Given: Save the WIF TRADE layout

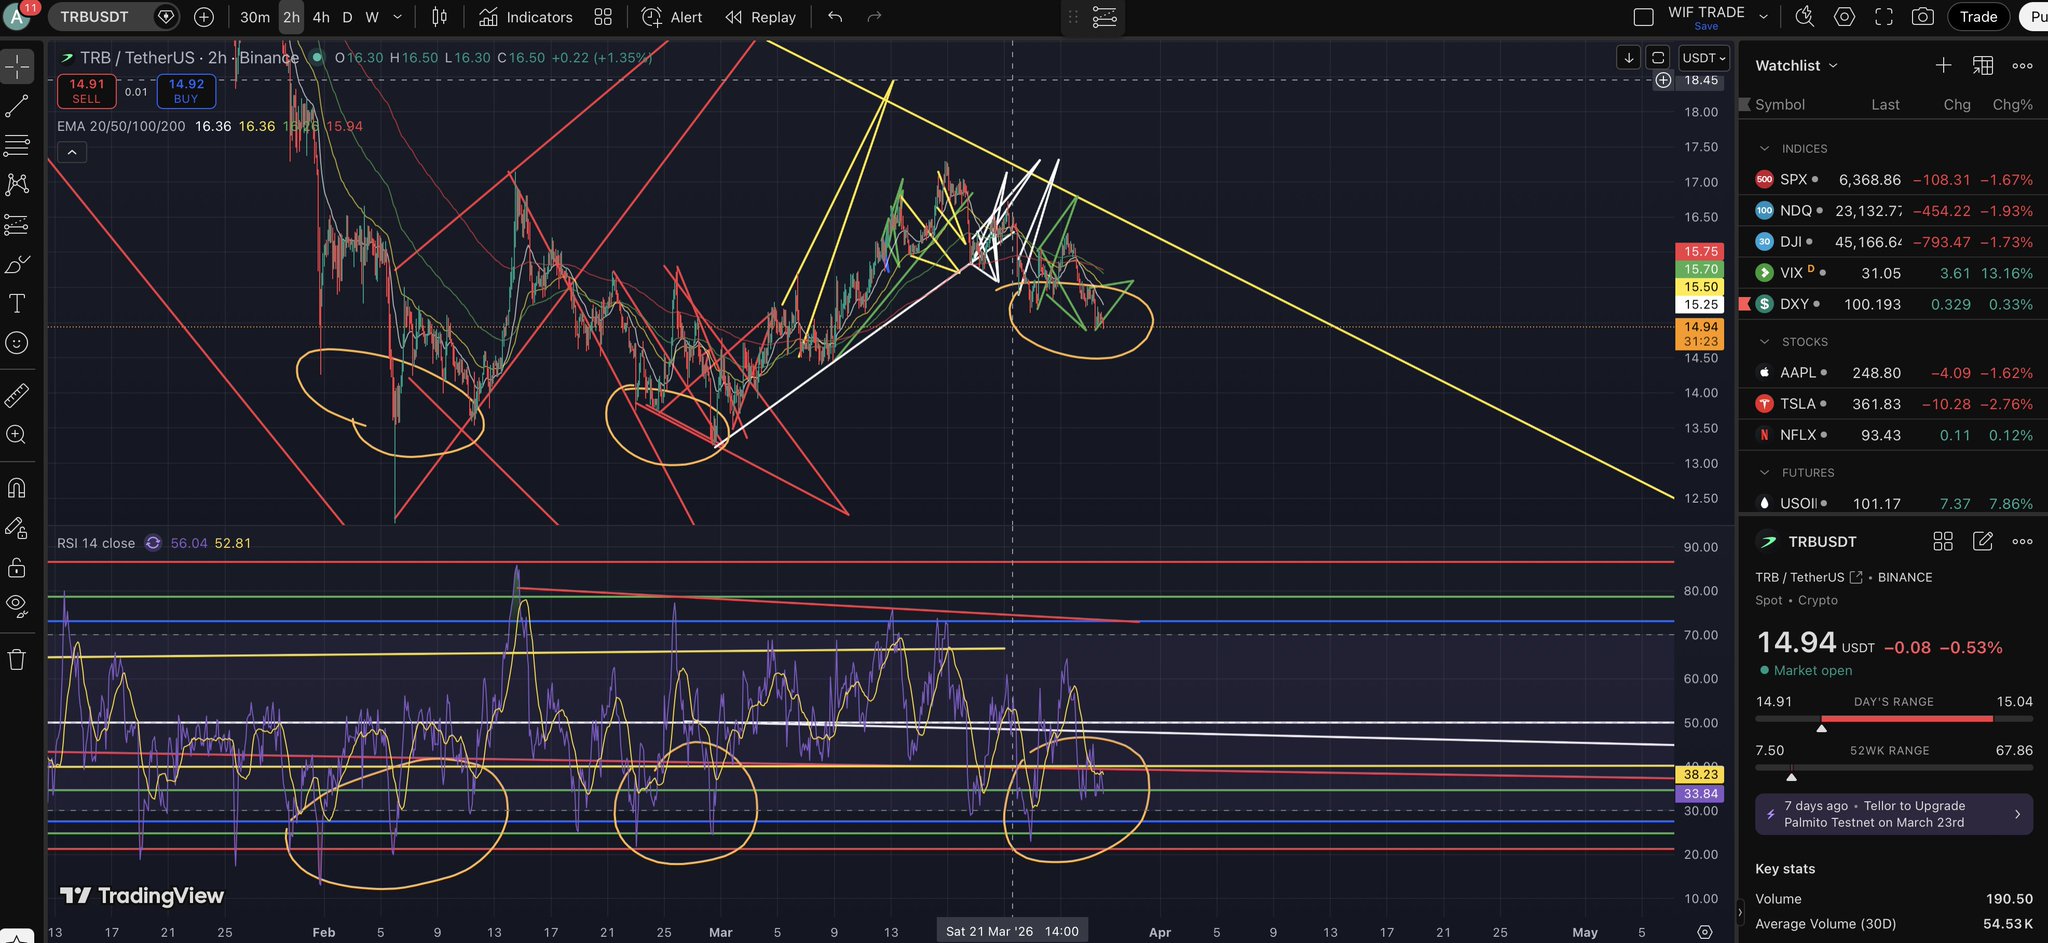Looking at the screenshot, I should (1706, 26).
